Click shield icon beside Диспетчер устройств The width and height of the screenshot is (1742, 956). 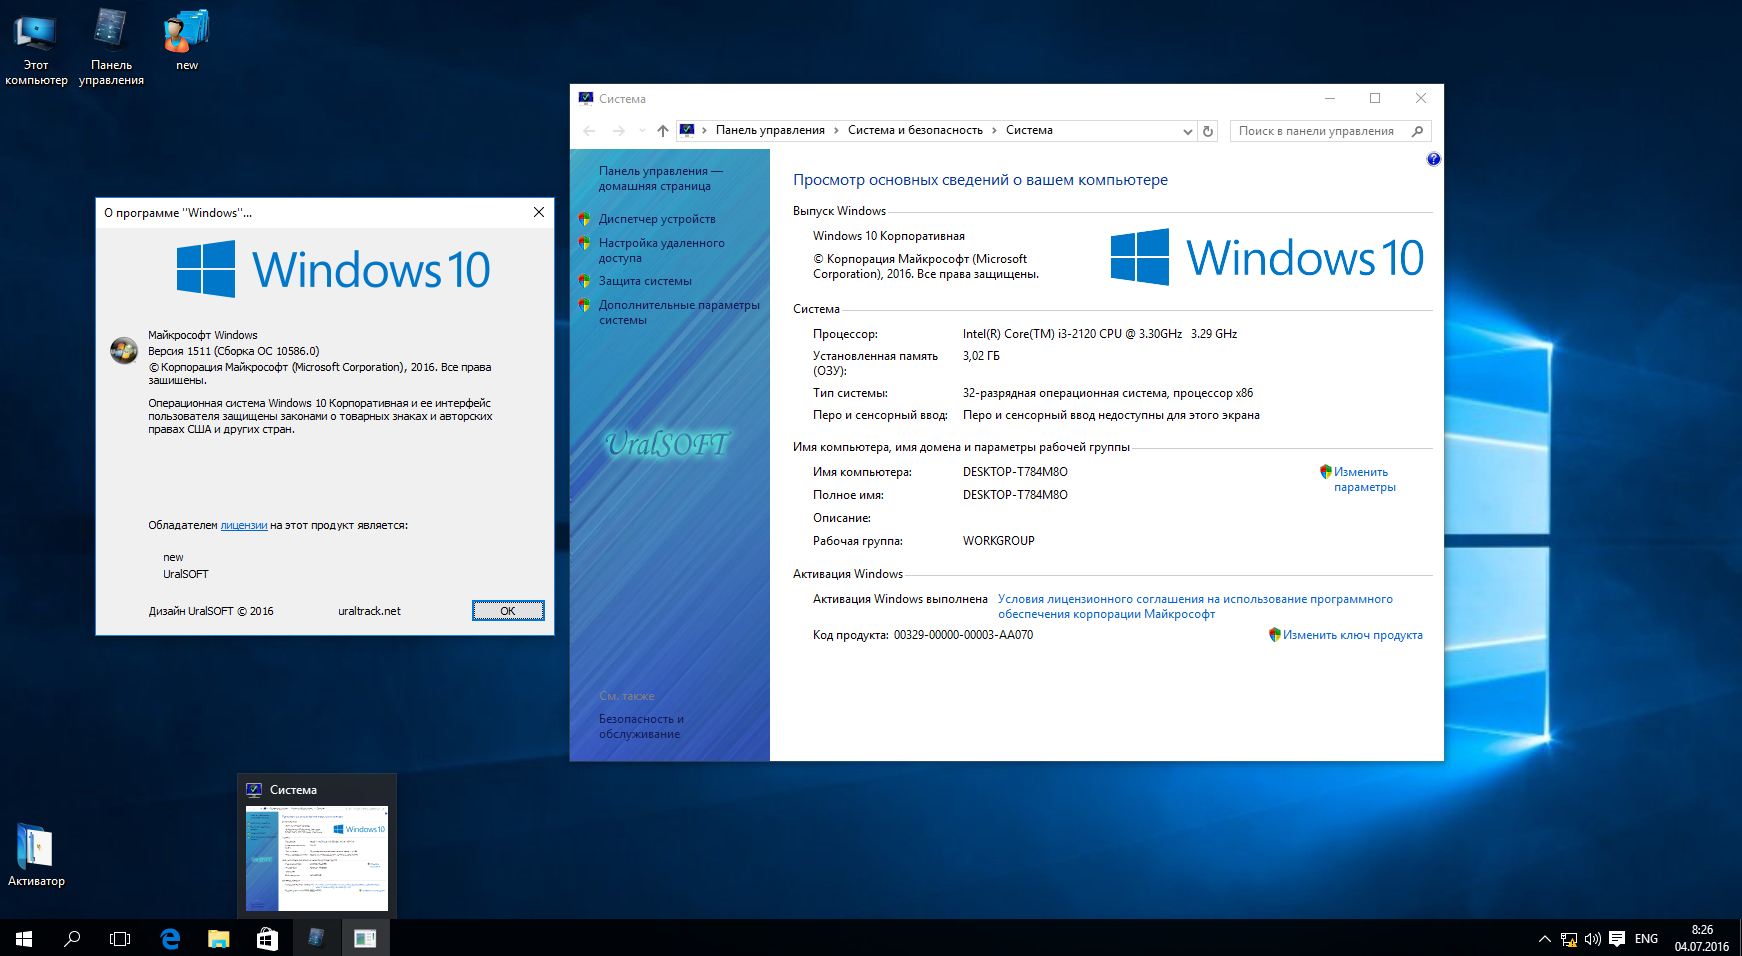585,219
